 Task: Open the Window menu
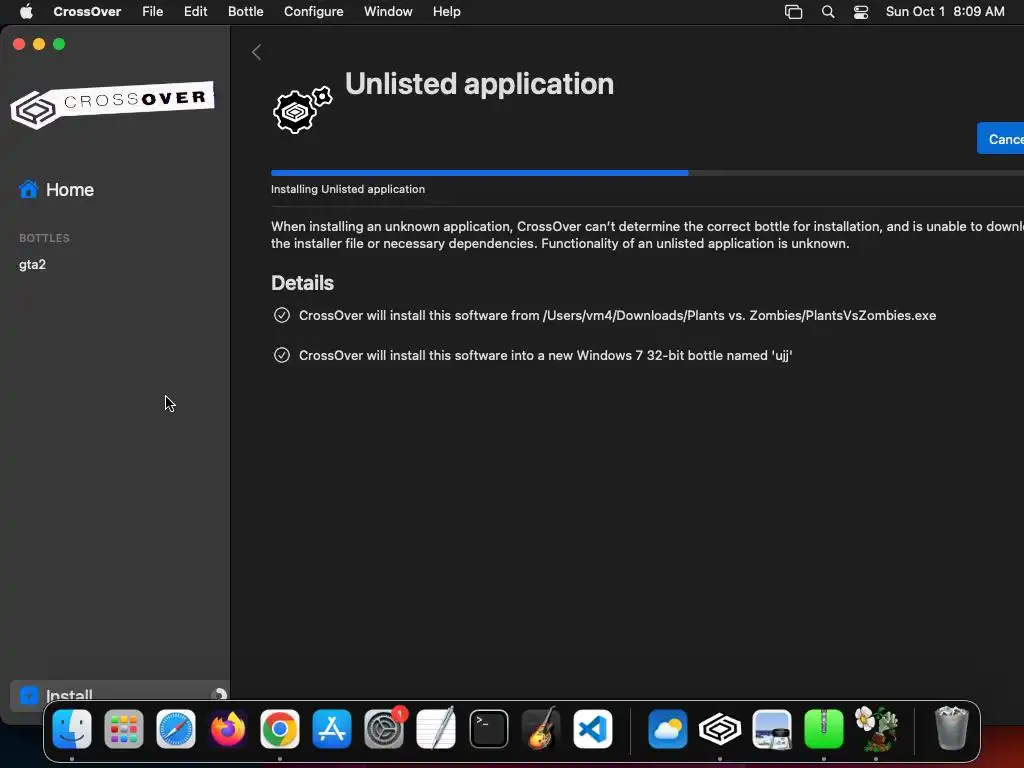[388, 12]
